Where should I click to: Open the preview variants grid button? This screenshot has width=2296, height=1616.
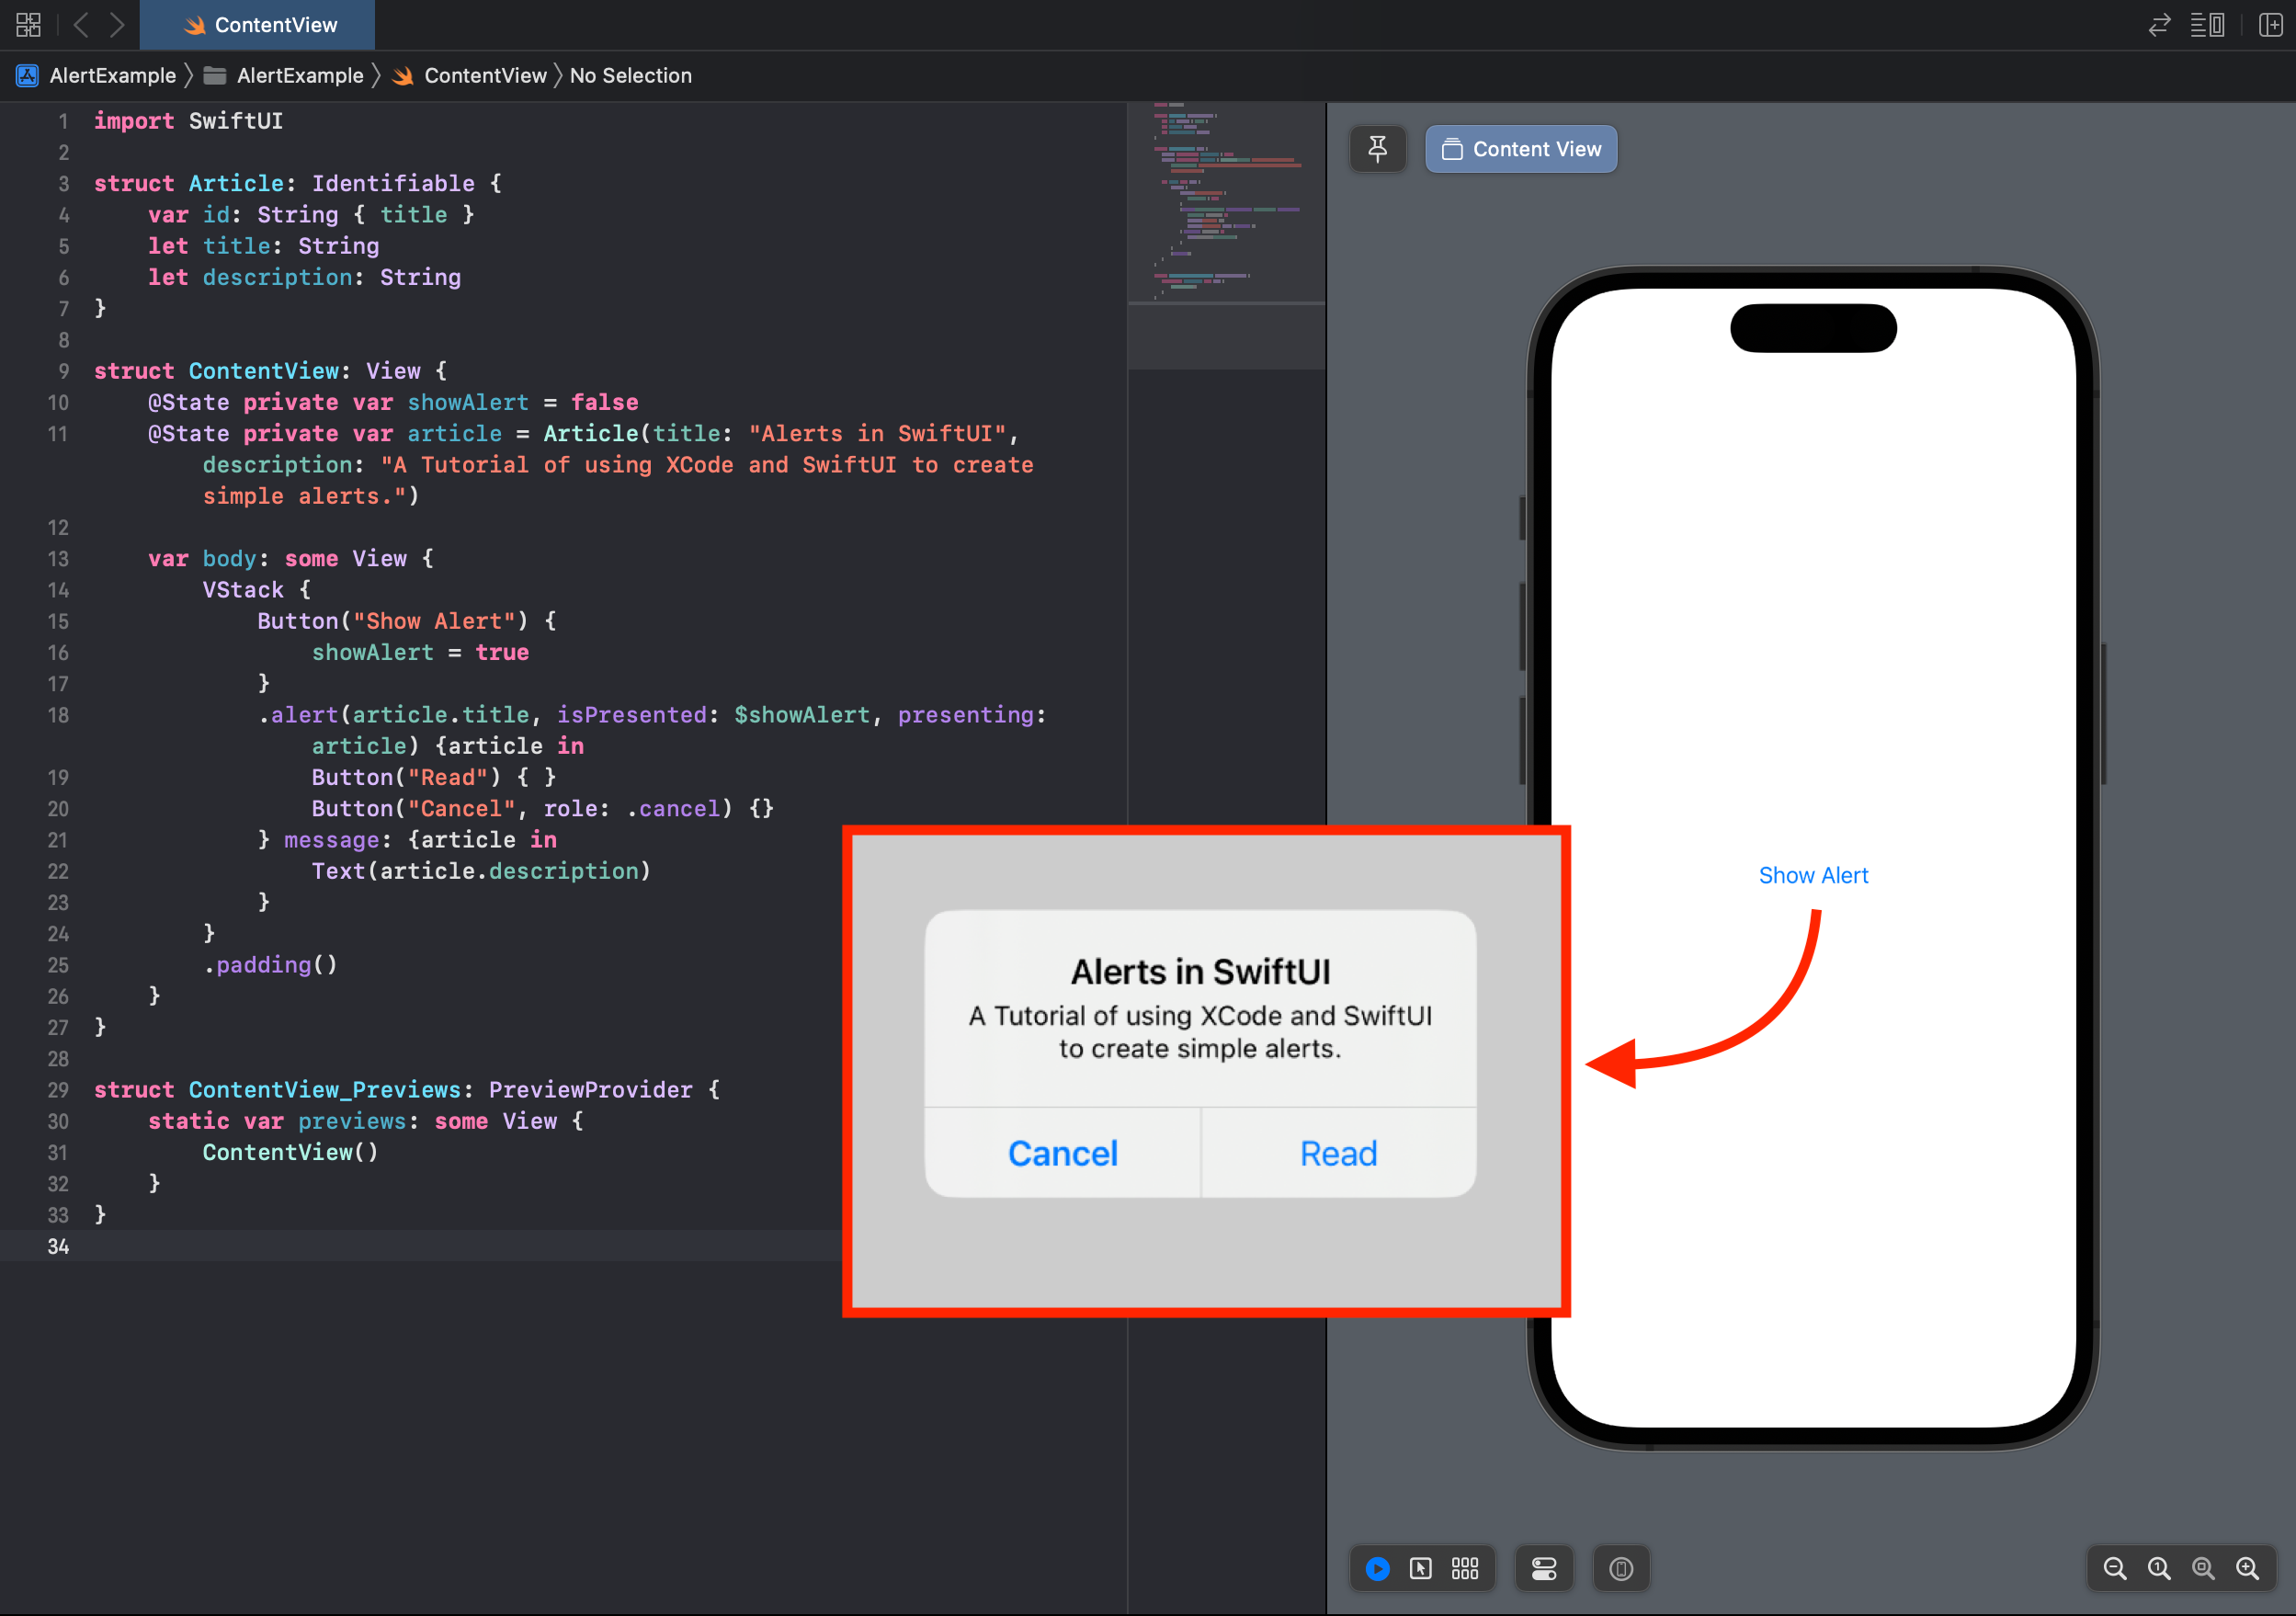click(1465, 1568)
